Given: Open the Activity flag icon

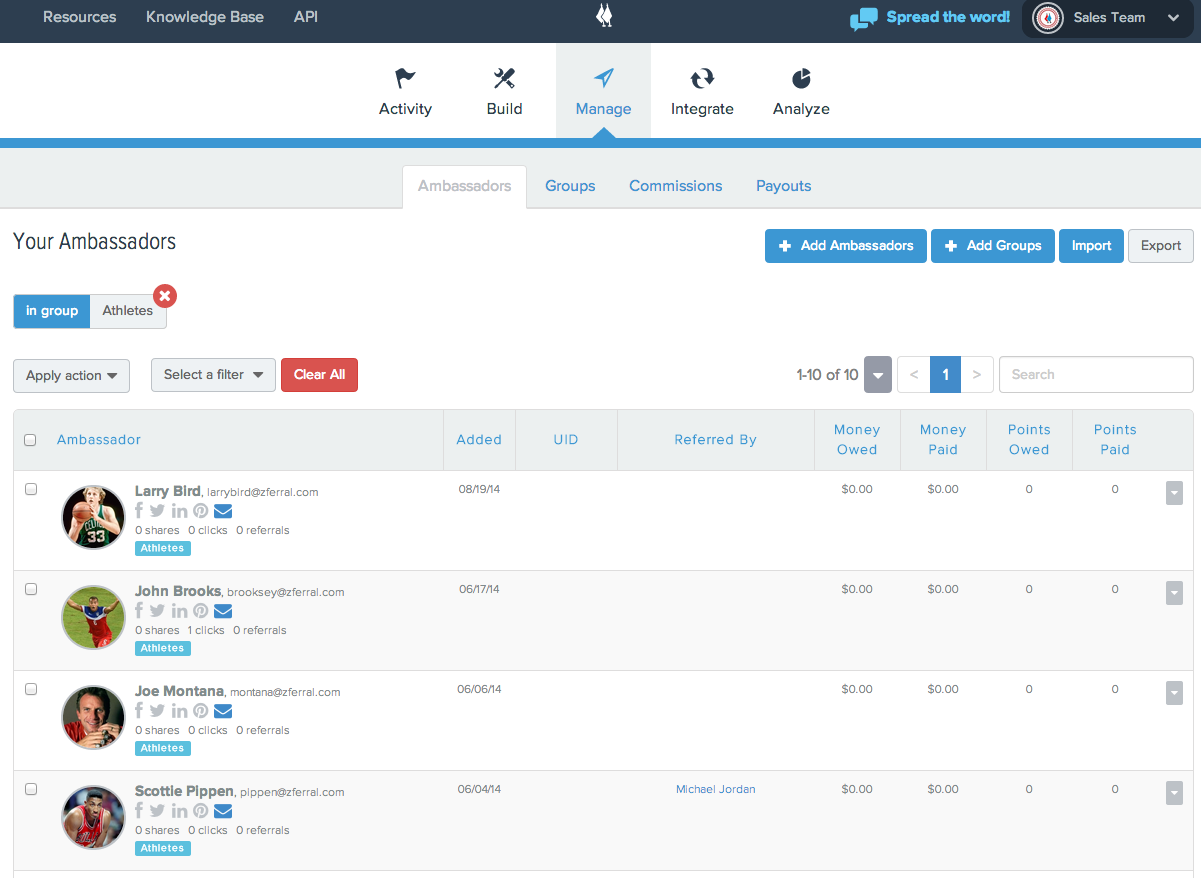Looking at the screenshot, I should click(405, 78).
